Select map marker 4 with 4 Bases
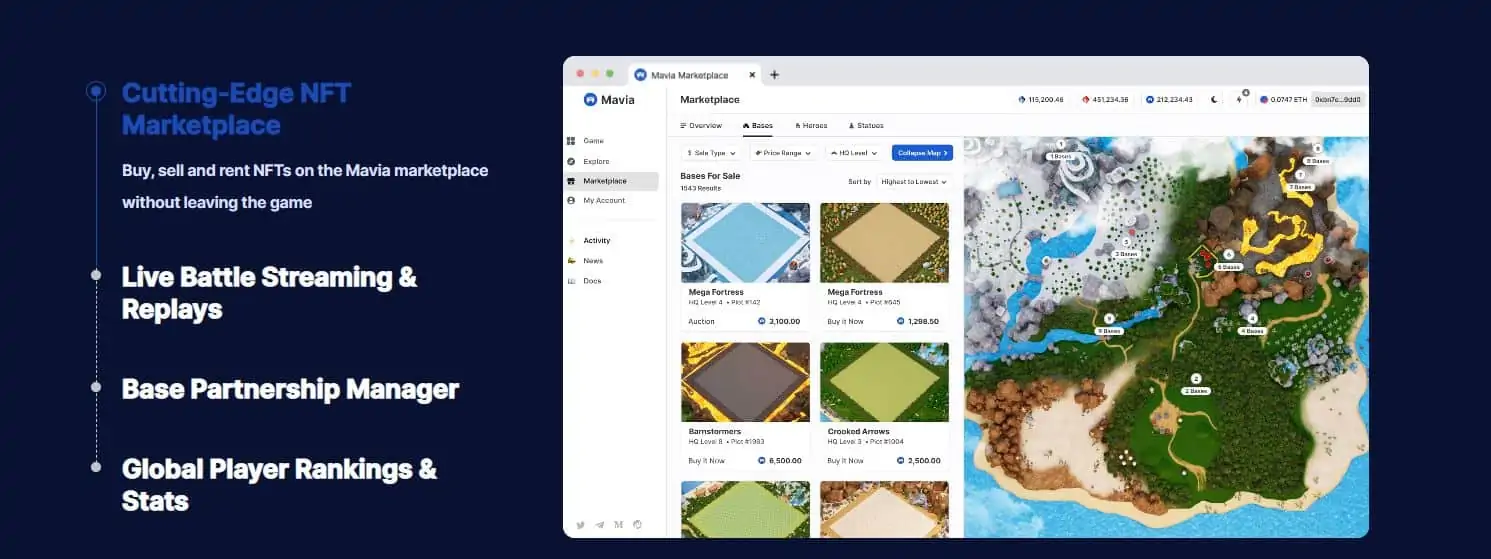Screen dimensions: 1491x559 pos(1252,324)
